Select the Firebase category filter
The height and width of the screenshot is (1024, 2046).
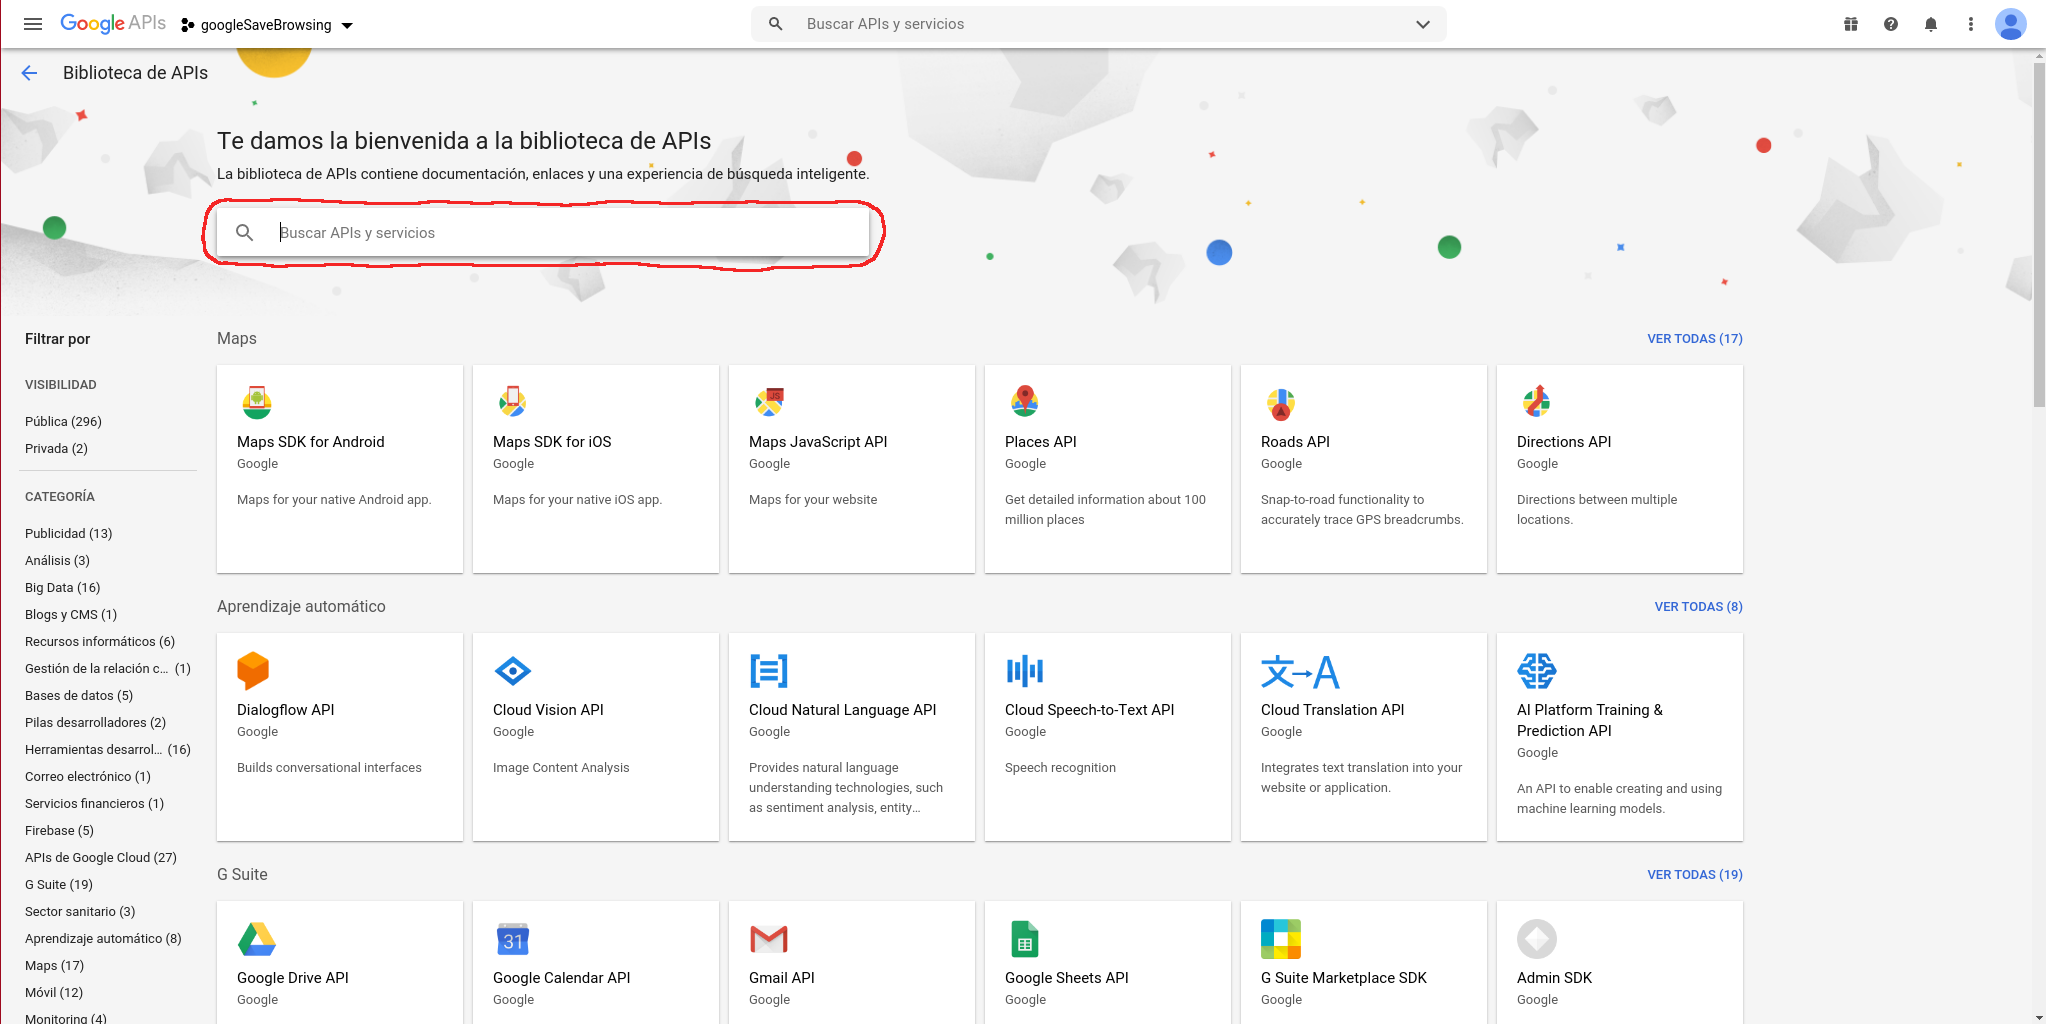(x=59, y=830)
